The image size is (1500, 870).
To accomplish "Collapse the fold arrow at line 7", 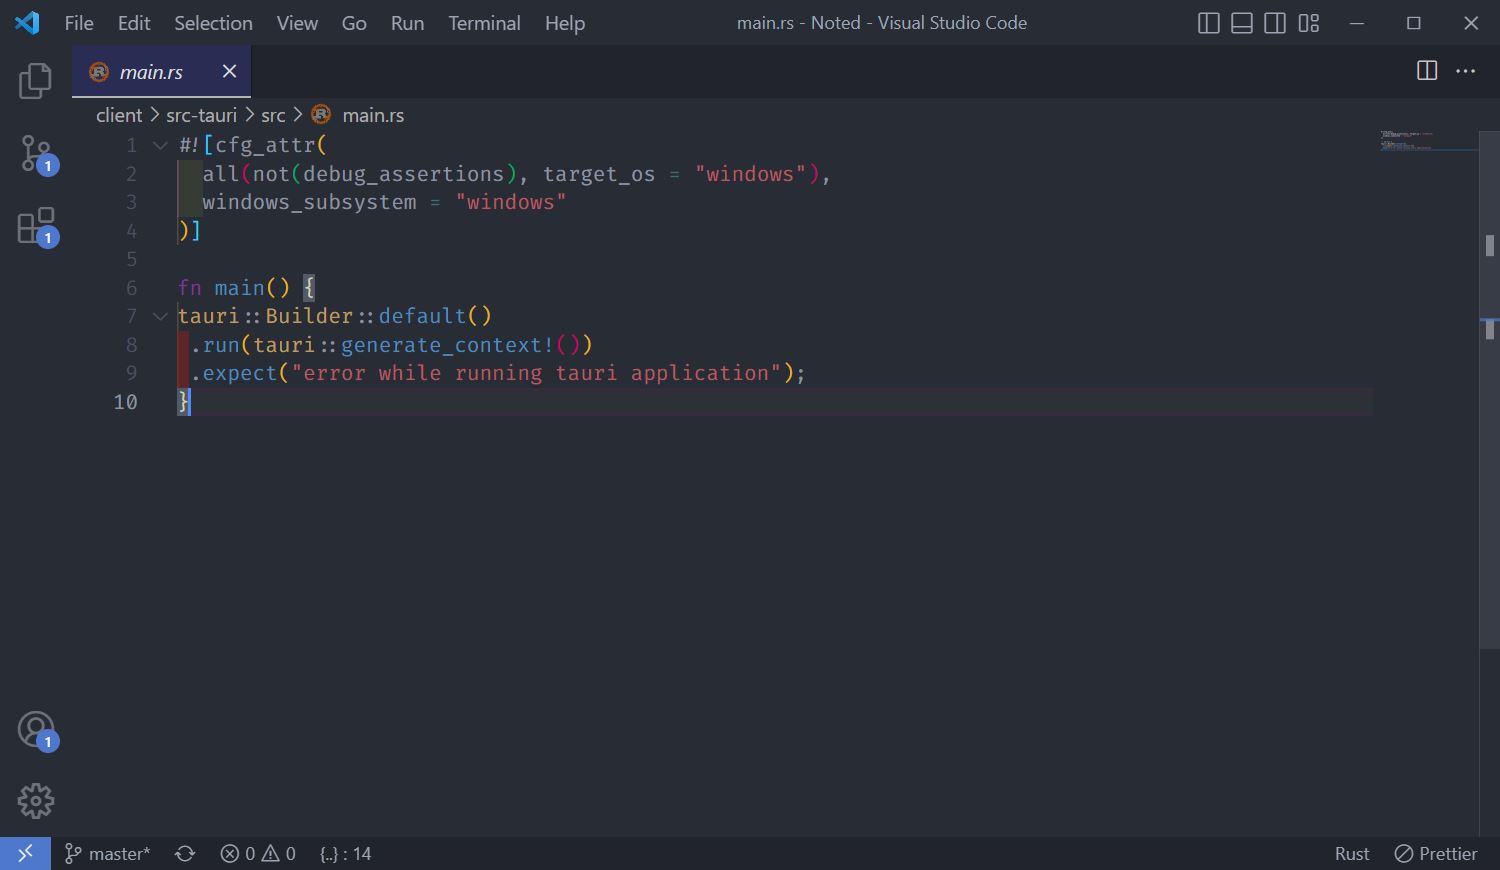I will pyautogui.click(x=160, y=316).
